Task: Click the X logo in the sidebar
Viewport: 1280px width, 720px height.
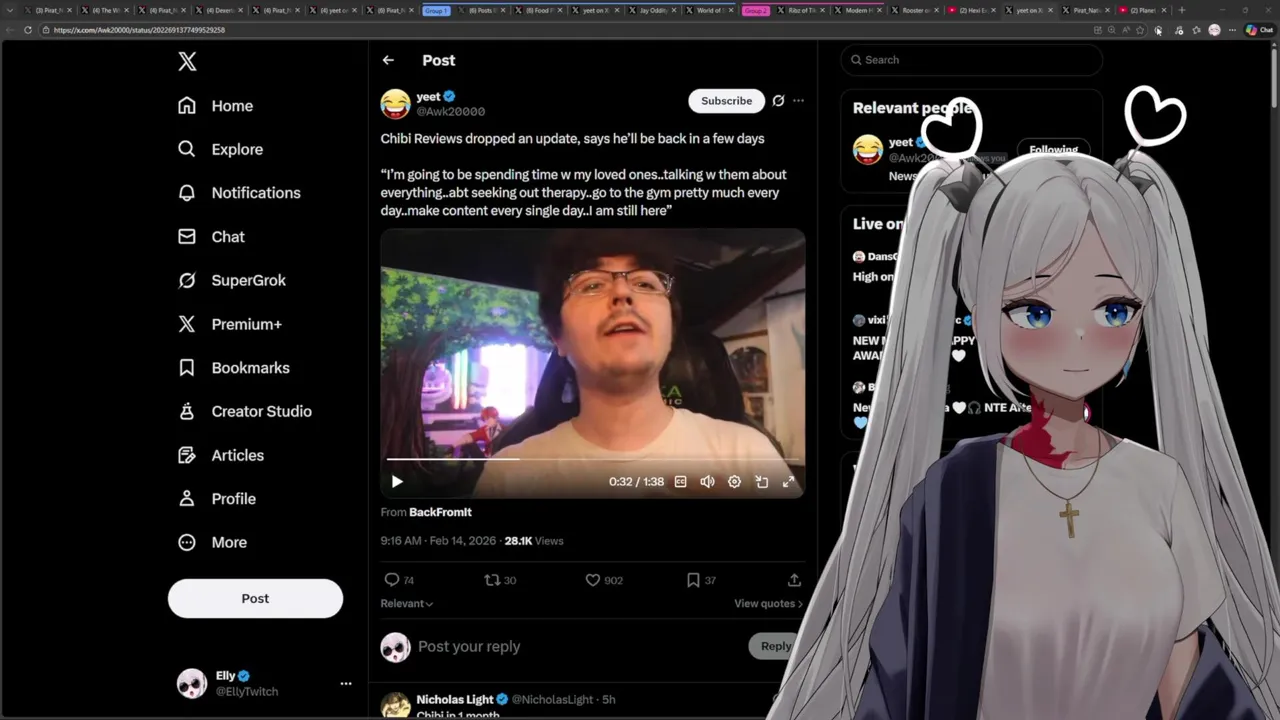Action: pyautogui.click(x=187, y=62)
